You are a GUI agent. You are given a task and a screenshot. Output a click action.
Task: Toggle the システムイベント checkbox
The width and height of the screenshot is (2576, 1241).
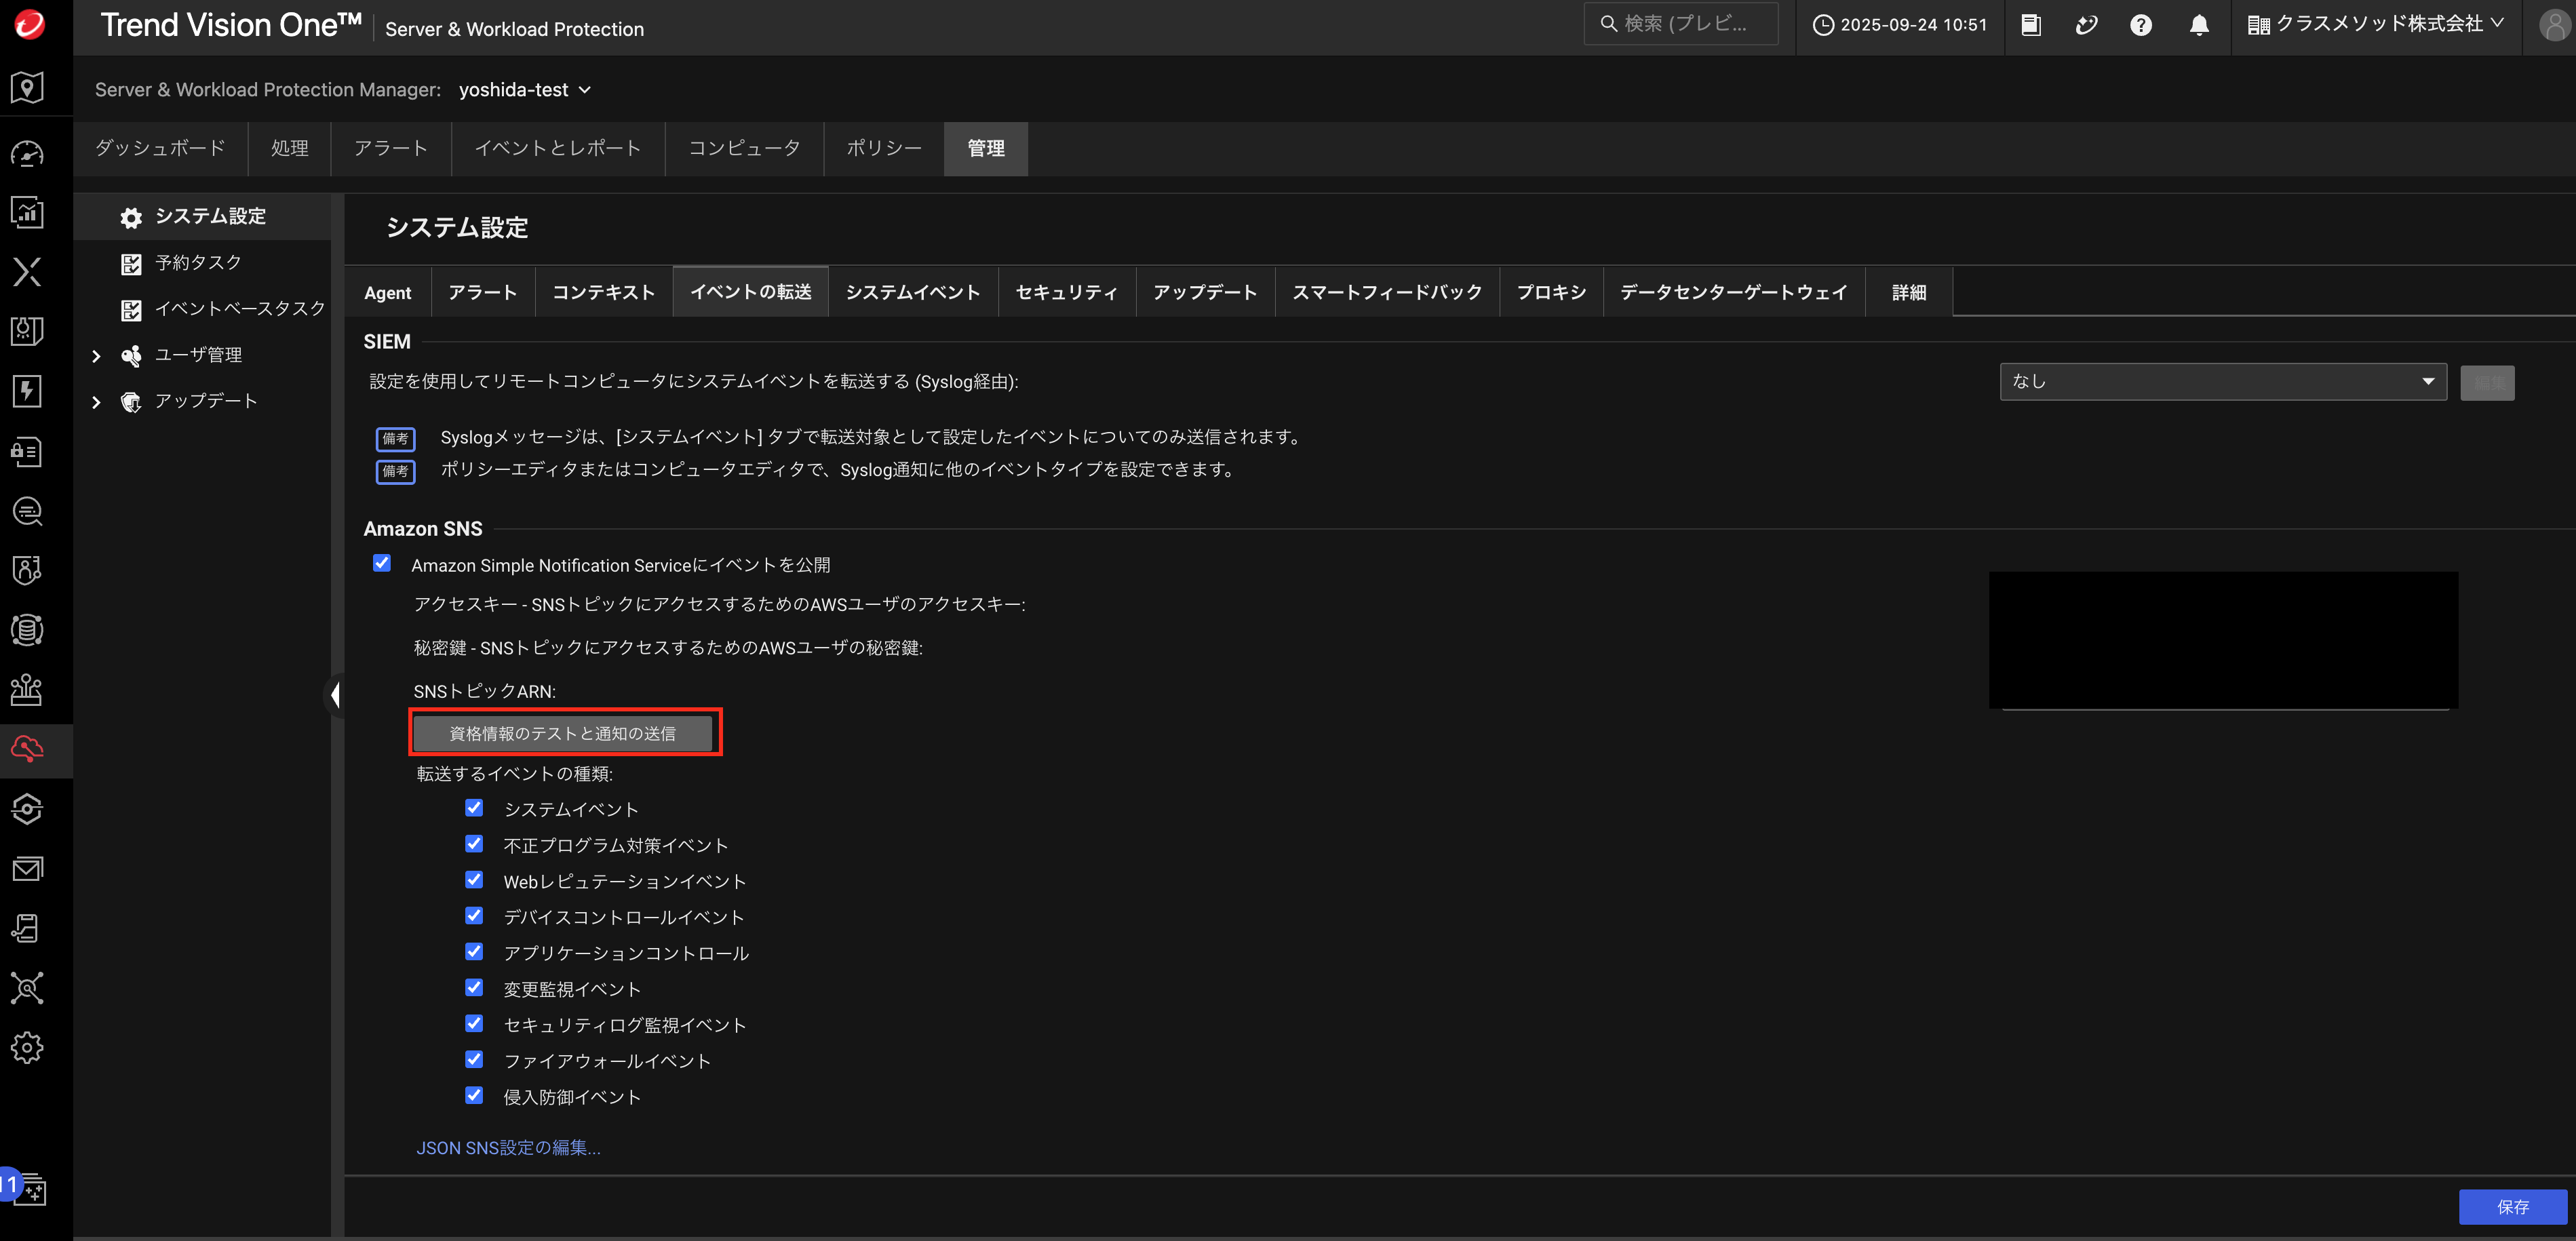pyautogui.click(x=474, y=808)
